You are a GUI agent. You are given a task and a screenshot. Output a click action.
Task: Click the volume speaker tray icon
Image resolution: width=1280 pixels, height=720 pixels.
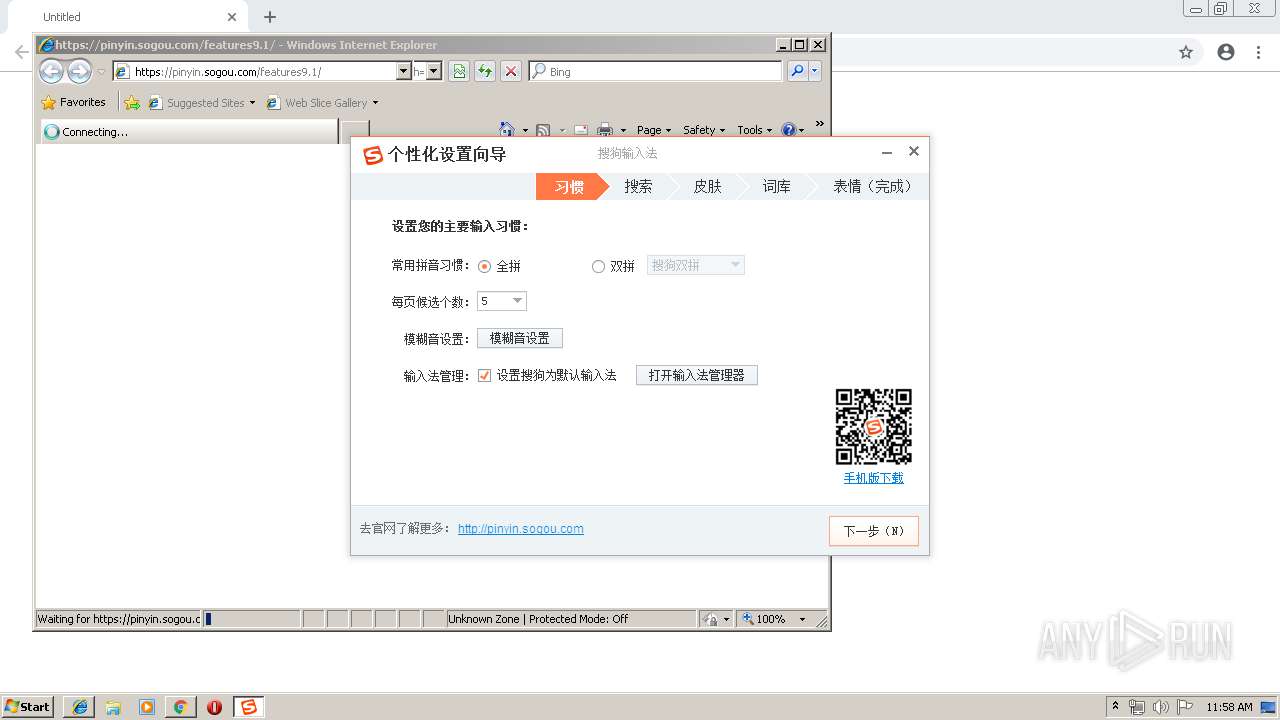(x=1160, y=707)
